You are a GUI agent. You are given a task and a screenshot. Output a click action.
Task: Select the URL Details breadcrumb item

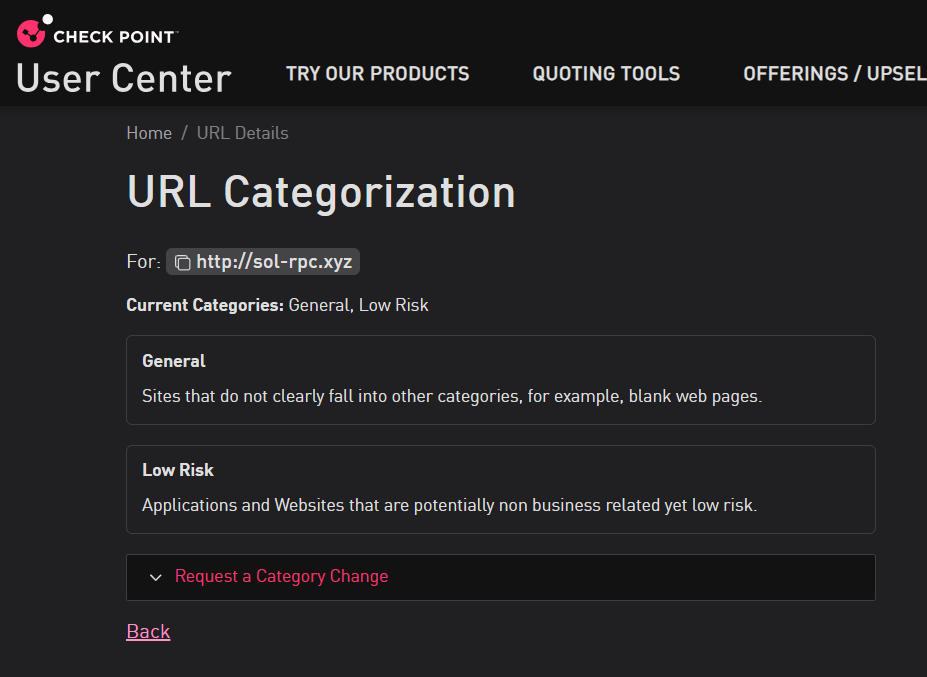(242, 133)
